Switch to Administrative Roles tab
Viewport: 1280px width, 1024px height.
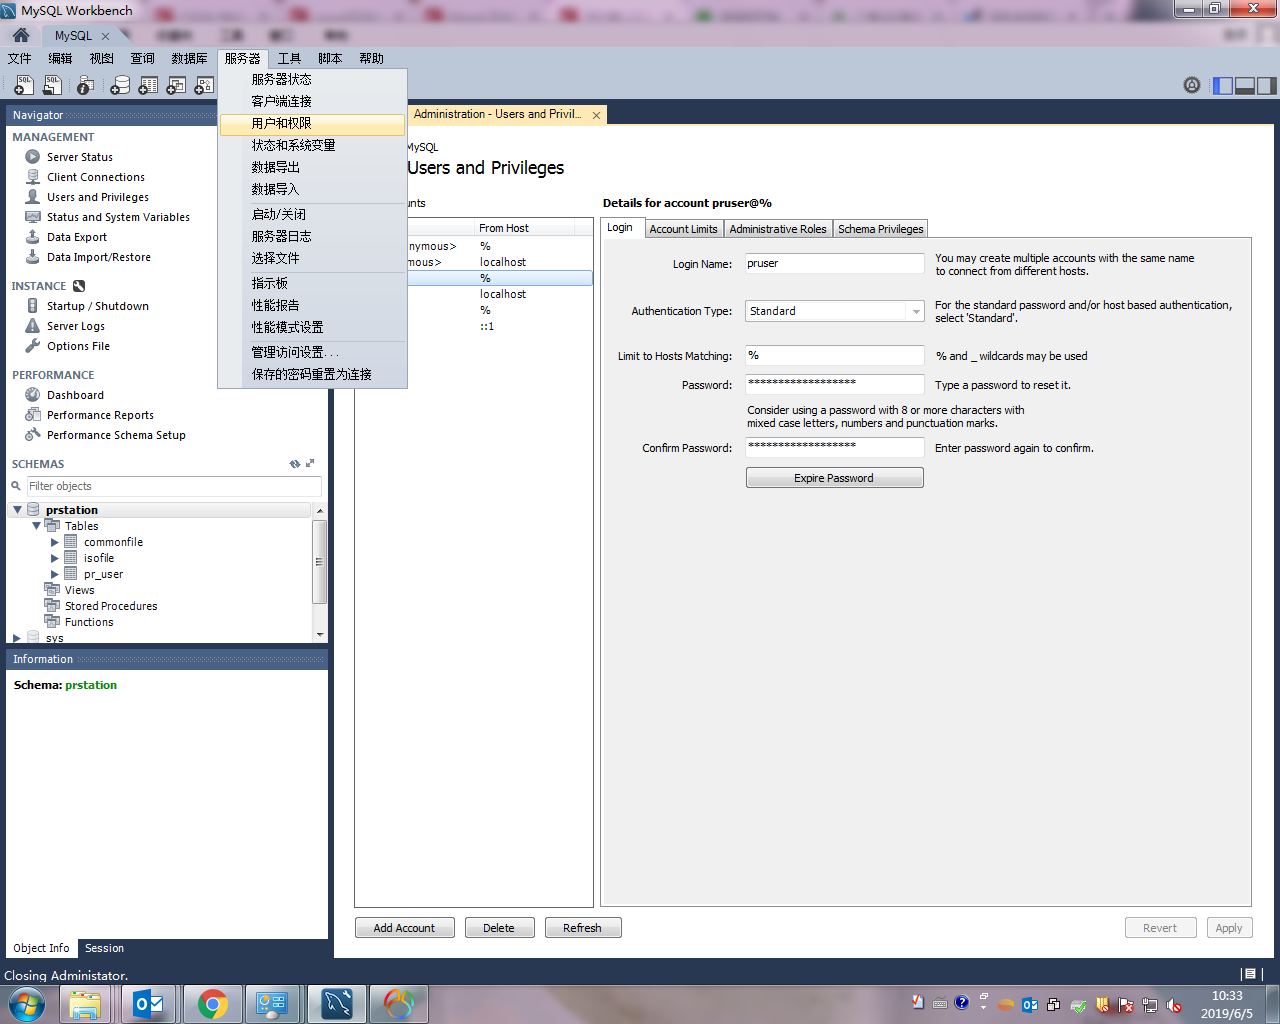pyautogui.click(x=778, y=229)
